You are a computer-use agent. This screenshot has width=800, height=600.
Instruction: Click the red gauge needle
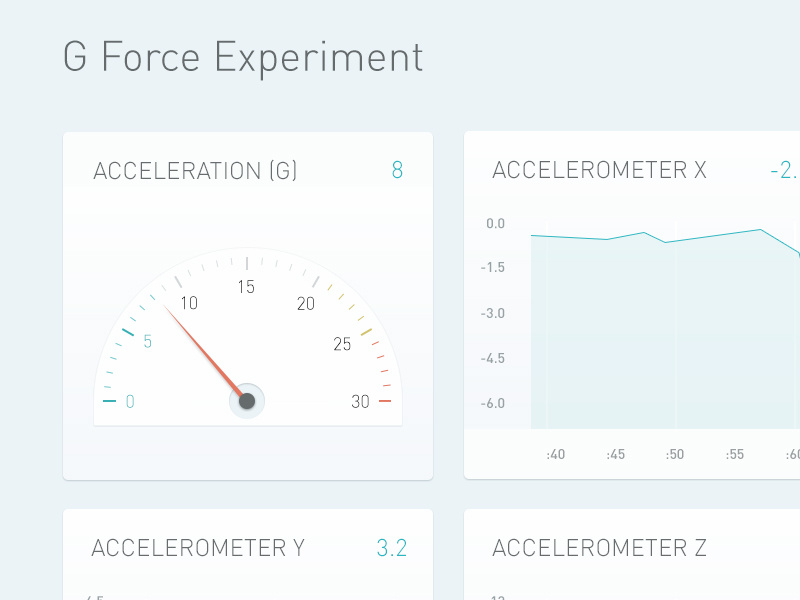pos(203,351)
